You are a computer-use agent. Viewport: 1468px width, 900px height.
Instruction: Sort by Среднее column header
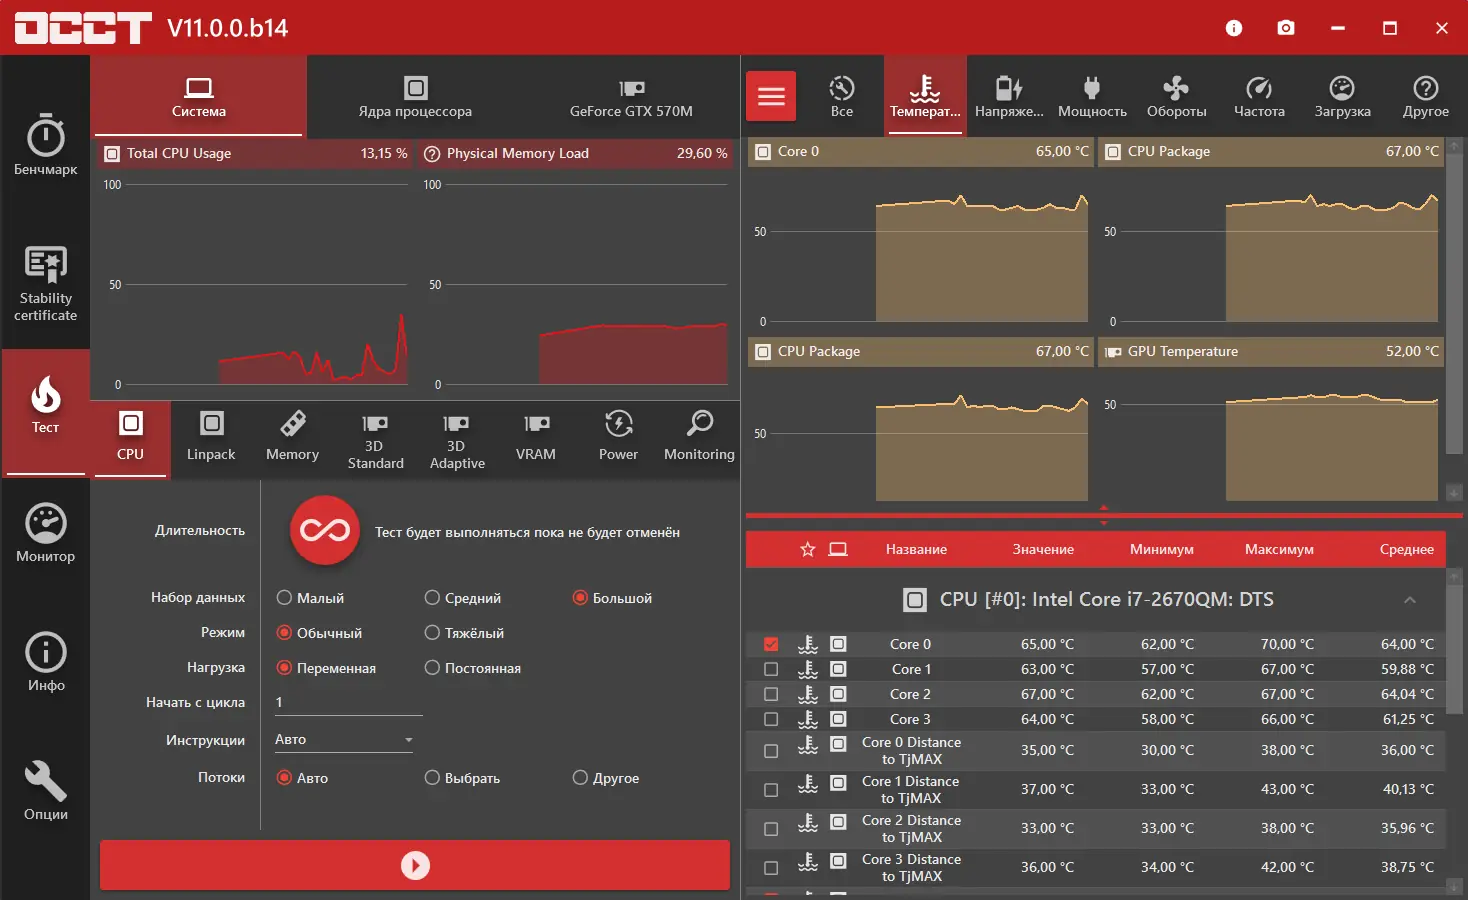(1406, 549)
